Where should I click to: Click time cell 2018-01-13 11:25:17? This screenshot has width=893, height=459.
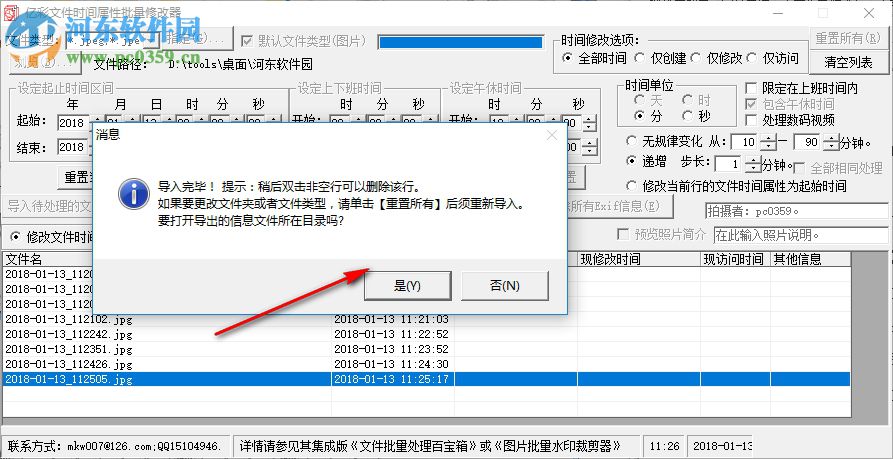392,379
